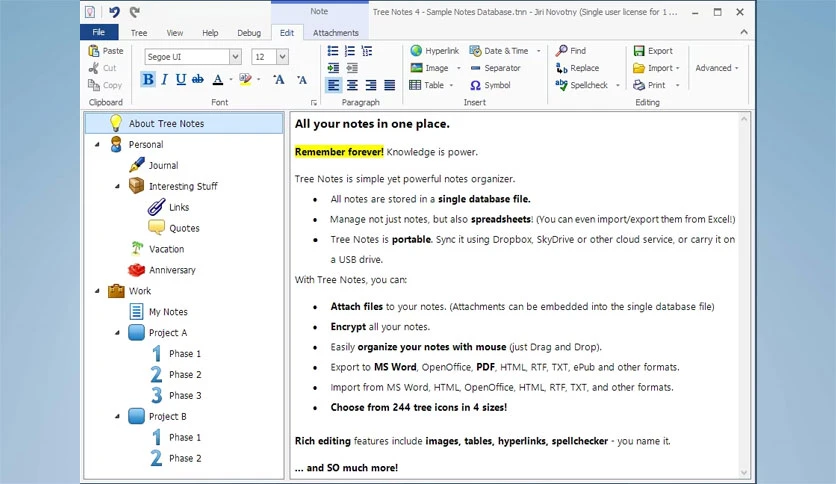The image size is (836, 484).
Task: Collapse the Project A node
Action: pyautogui.click(x=117, y=333)
